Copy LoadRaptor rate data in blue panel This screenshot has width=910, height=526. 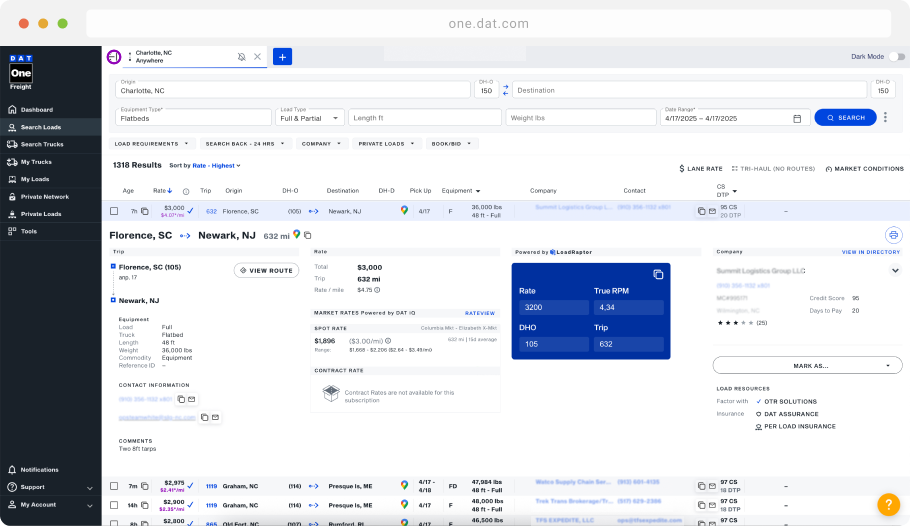658,274
